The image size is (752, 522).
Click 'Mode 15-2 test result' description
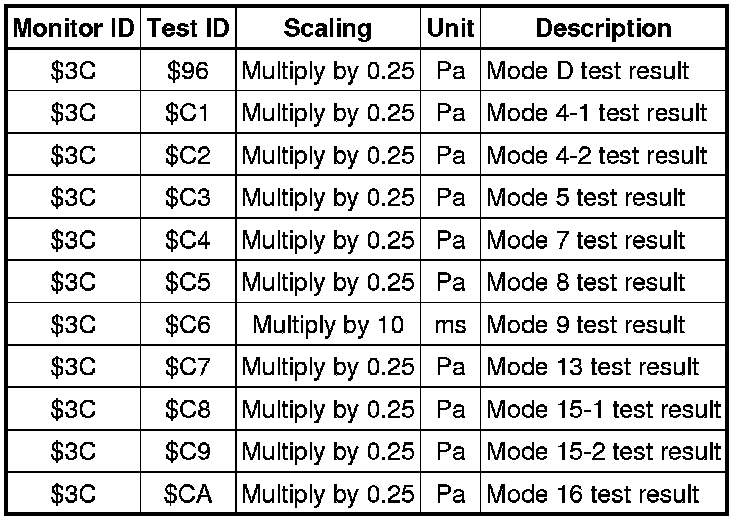[603, 452]
